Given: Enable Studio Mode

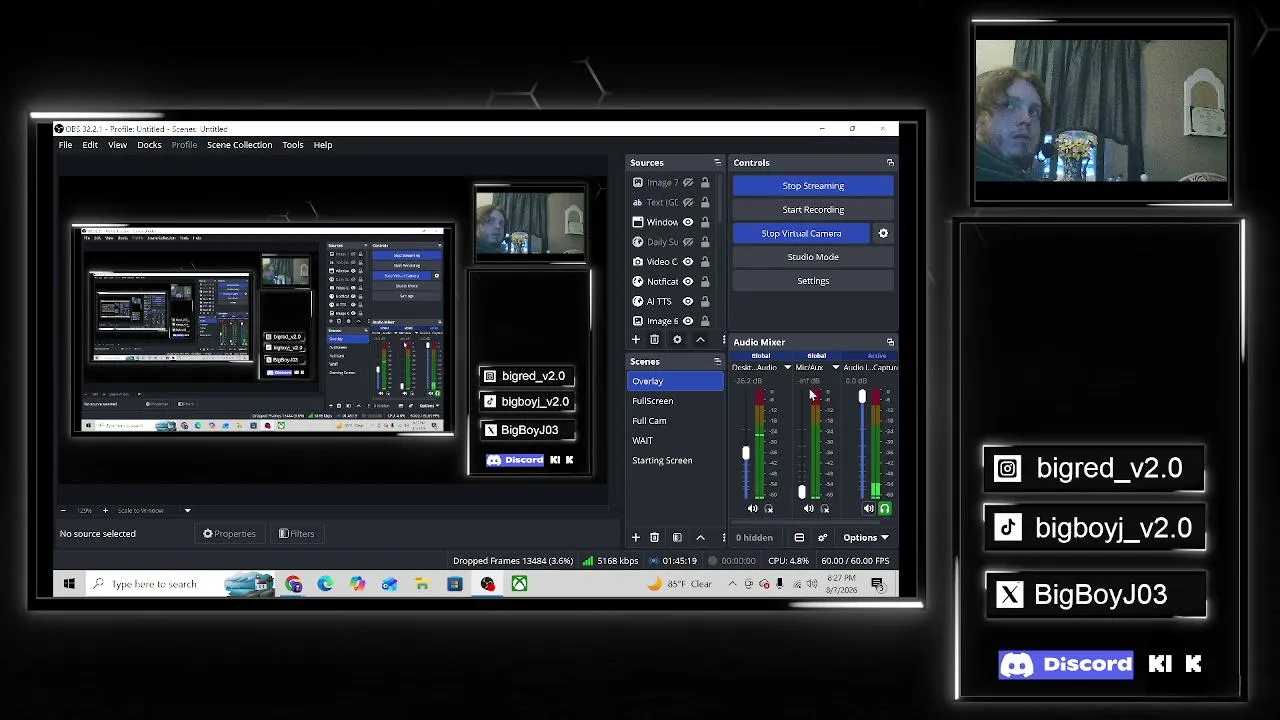Looking at the screenshot, I should pyautogui.click(x=813, y=257).
